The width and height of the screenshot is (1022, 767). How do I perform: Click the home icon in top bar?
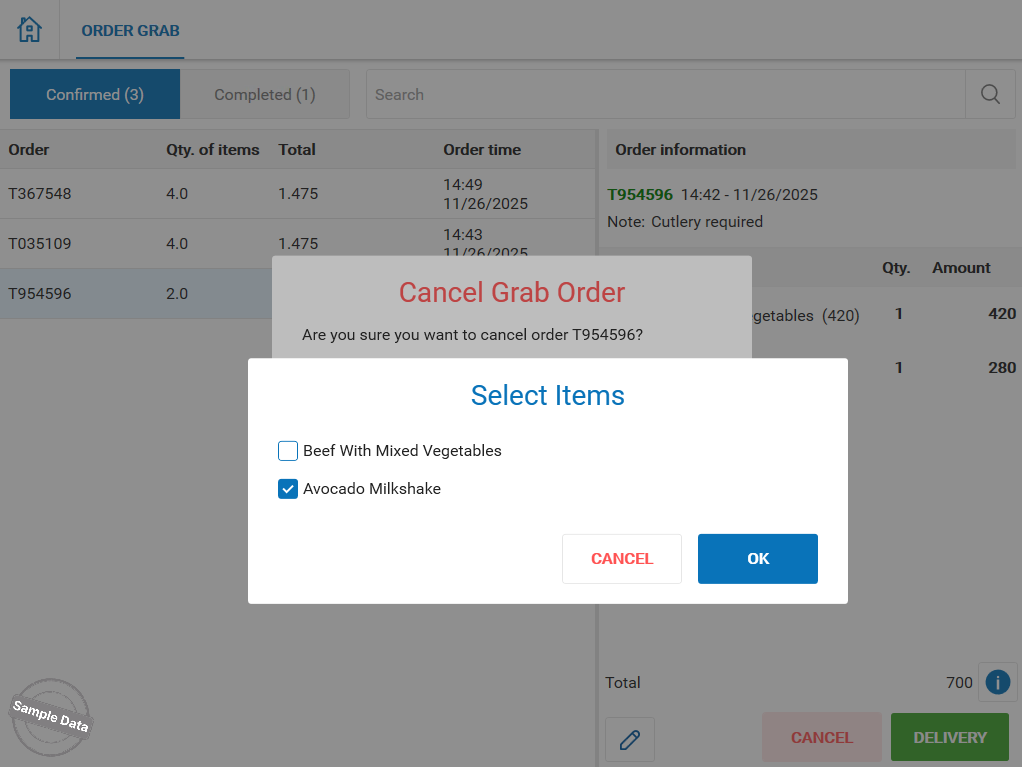click(30, 30)
